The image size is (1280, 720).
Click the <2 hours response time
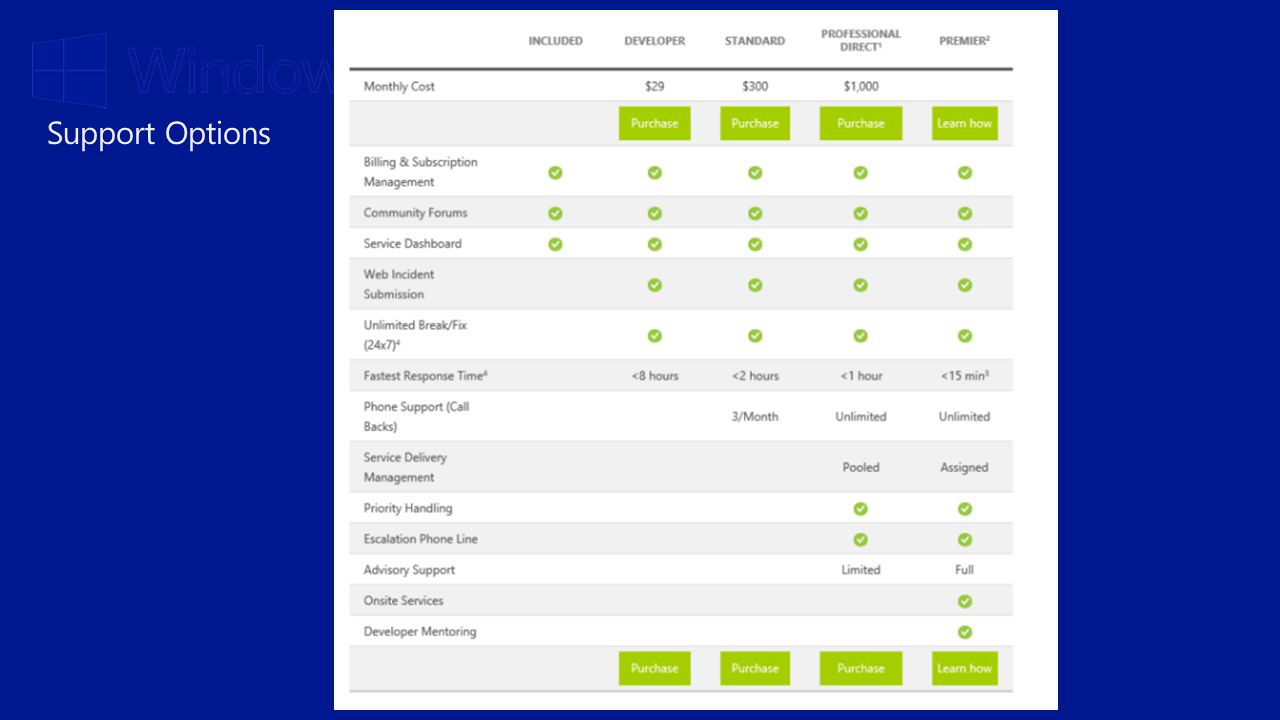coord(755,376)
